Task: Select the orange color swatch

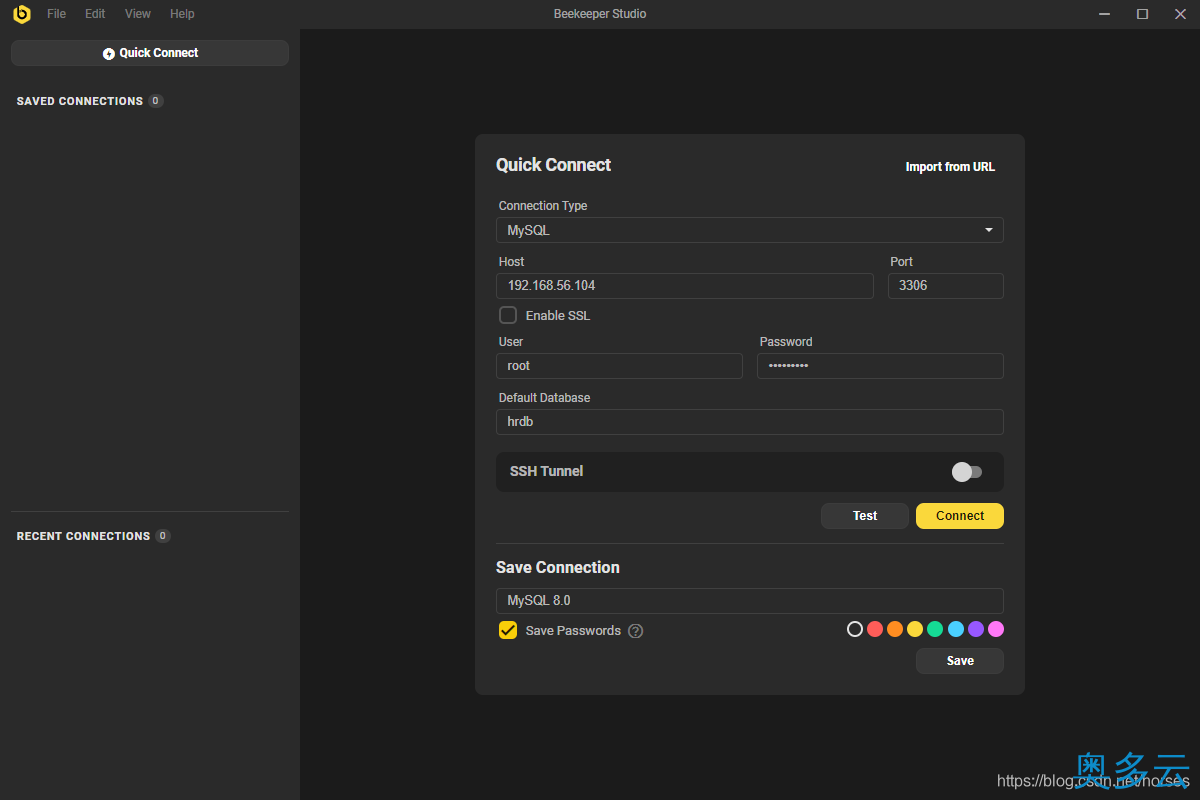Action: click(x=895, y=629)
